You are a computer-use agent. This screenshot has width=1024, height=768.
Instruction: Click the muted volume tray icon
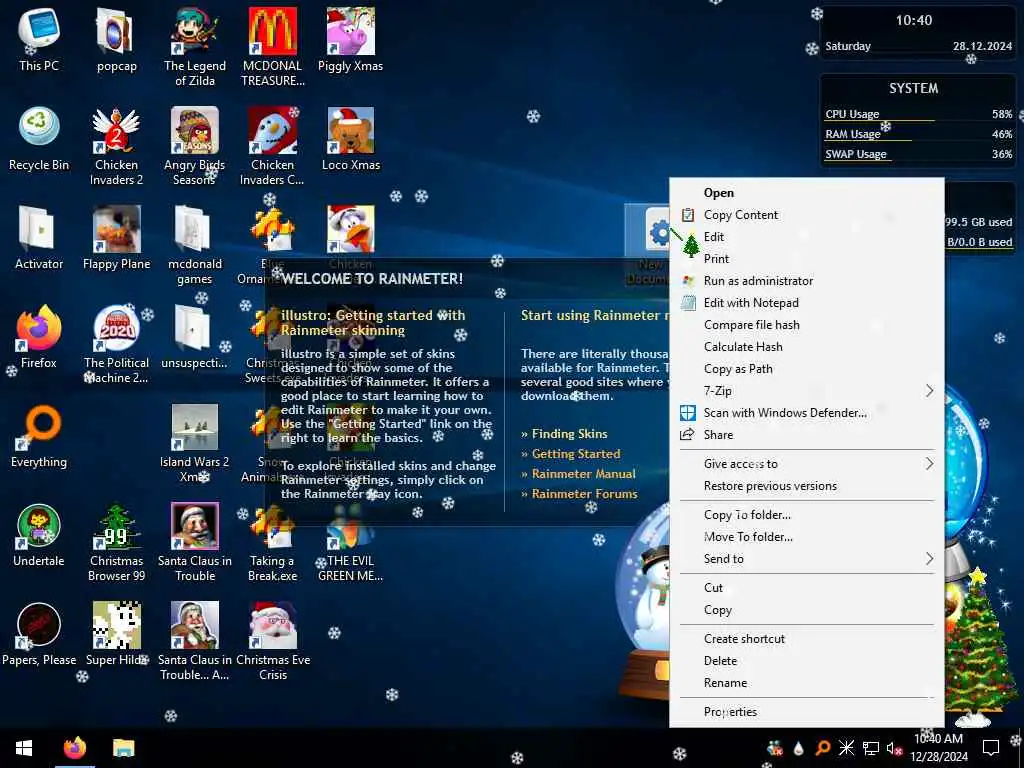[x=894, y=748]
